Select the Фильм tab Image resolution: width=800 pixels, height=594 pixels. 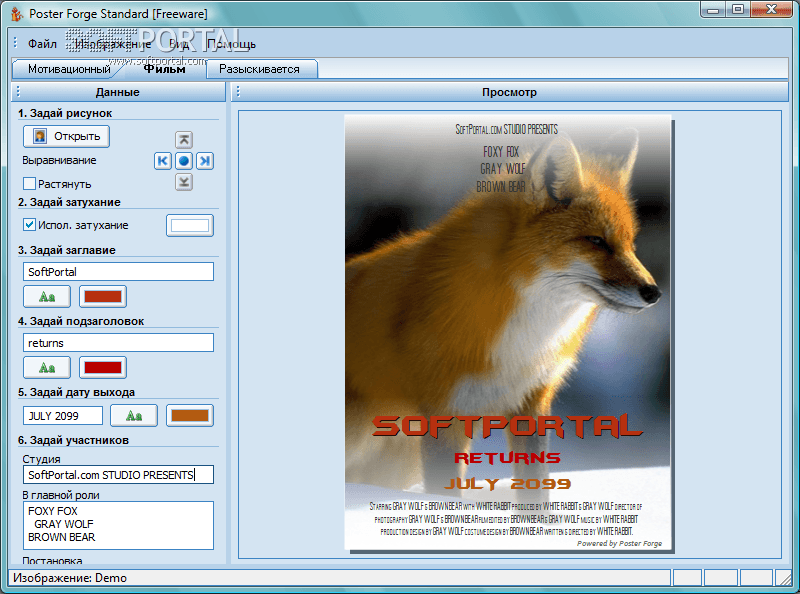point(164,69)
